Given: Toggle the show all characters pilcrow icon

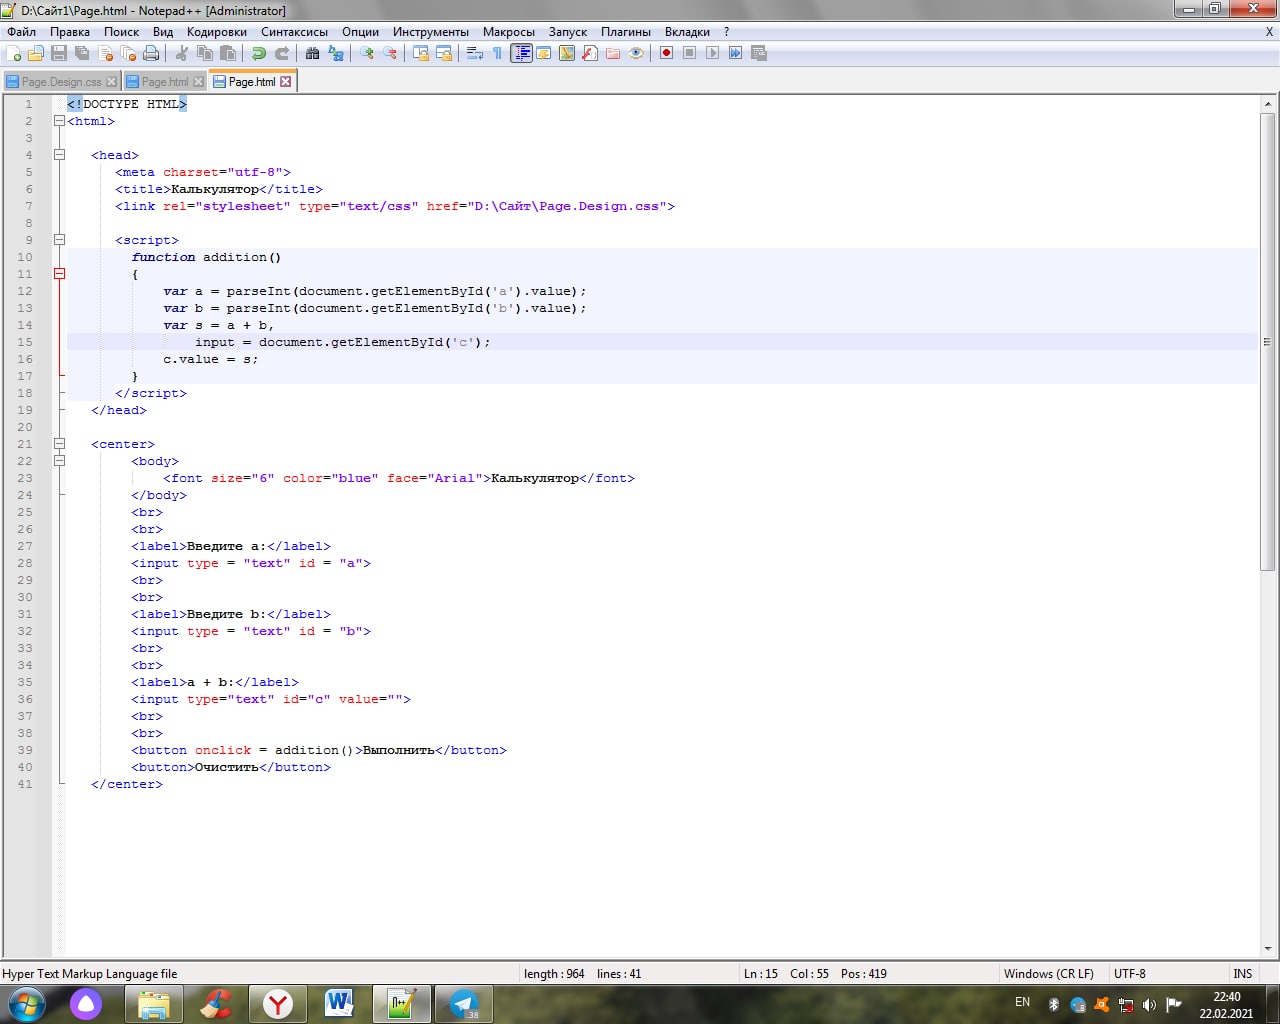Looking at the screenshot, I should [x=498, y=53].
